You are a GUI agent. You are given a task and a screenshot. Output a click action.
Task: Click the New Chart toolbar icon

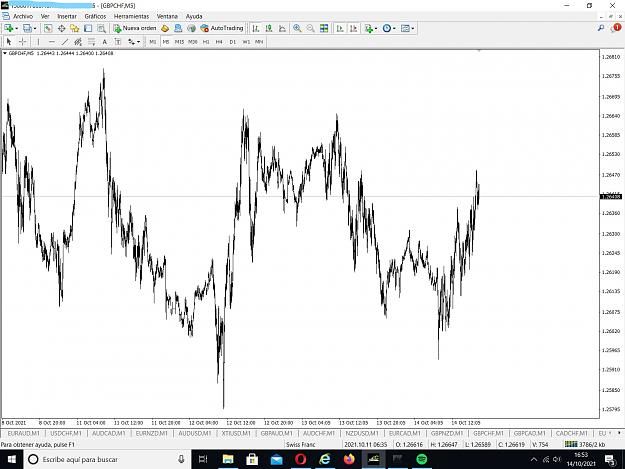coord(9,28)
